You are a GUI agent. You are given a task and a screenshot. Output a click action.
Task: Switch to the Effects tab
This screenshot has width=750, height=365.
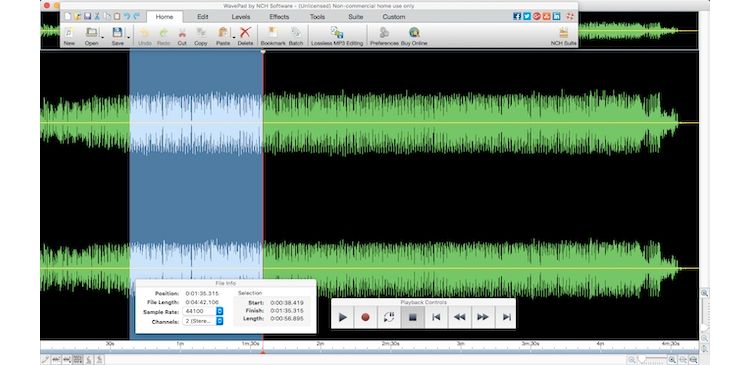(x=279, y=17)
